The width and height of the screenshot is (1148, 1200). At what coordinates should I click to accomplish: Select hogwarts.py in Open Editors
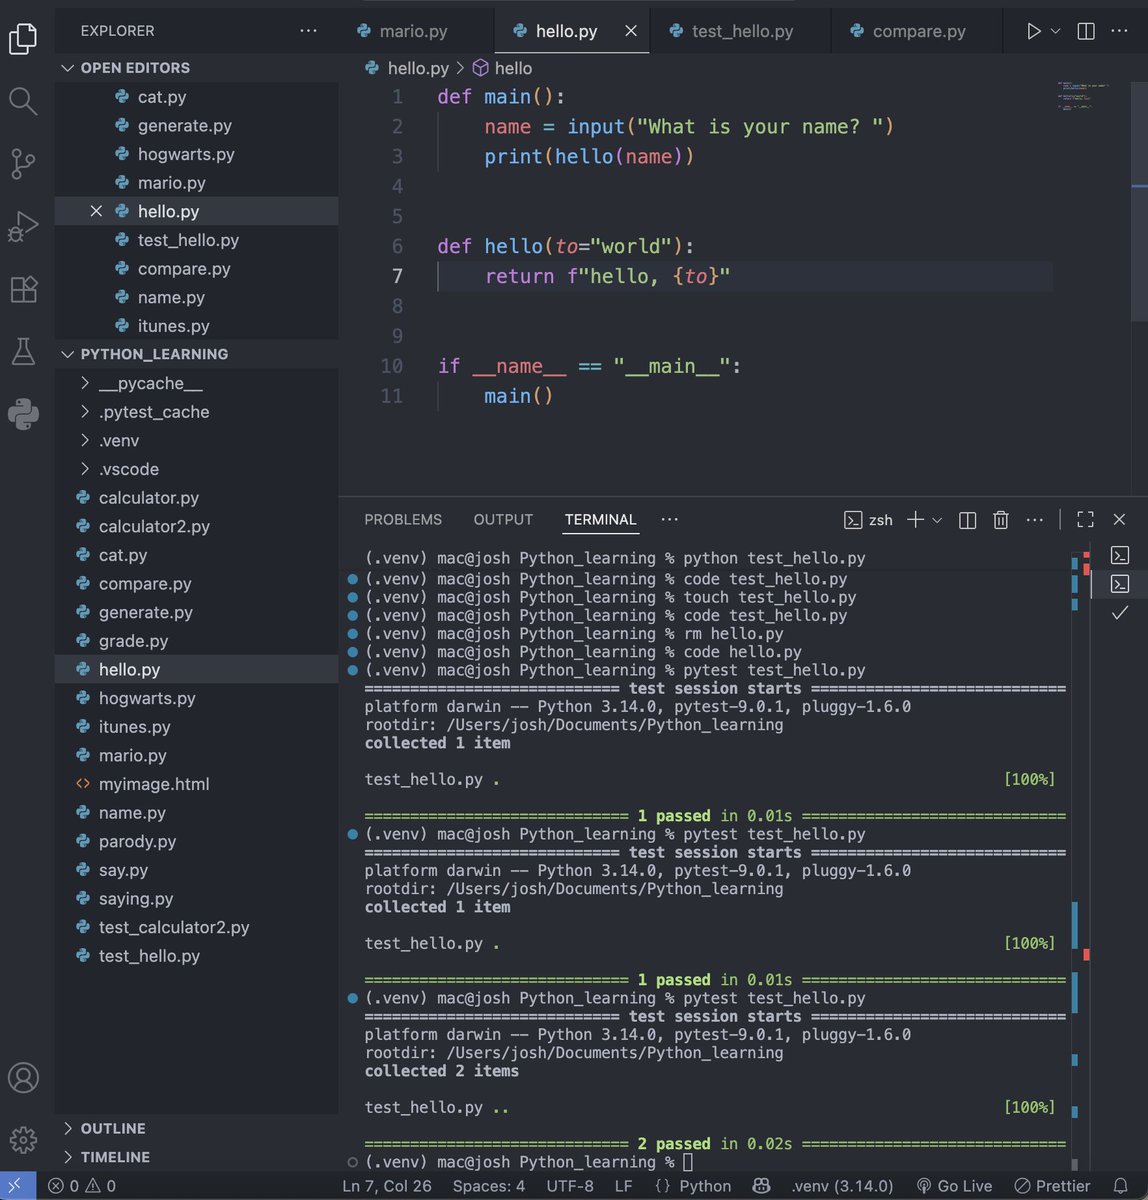196,154
